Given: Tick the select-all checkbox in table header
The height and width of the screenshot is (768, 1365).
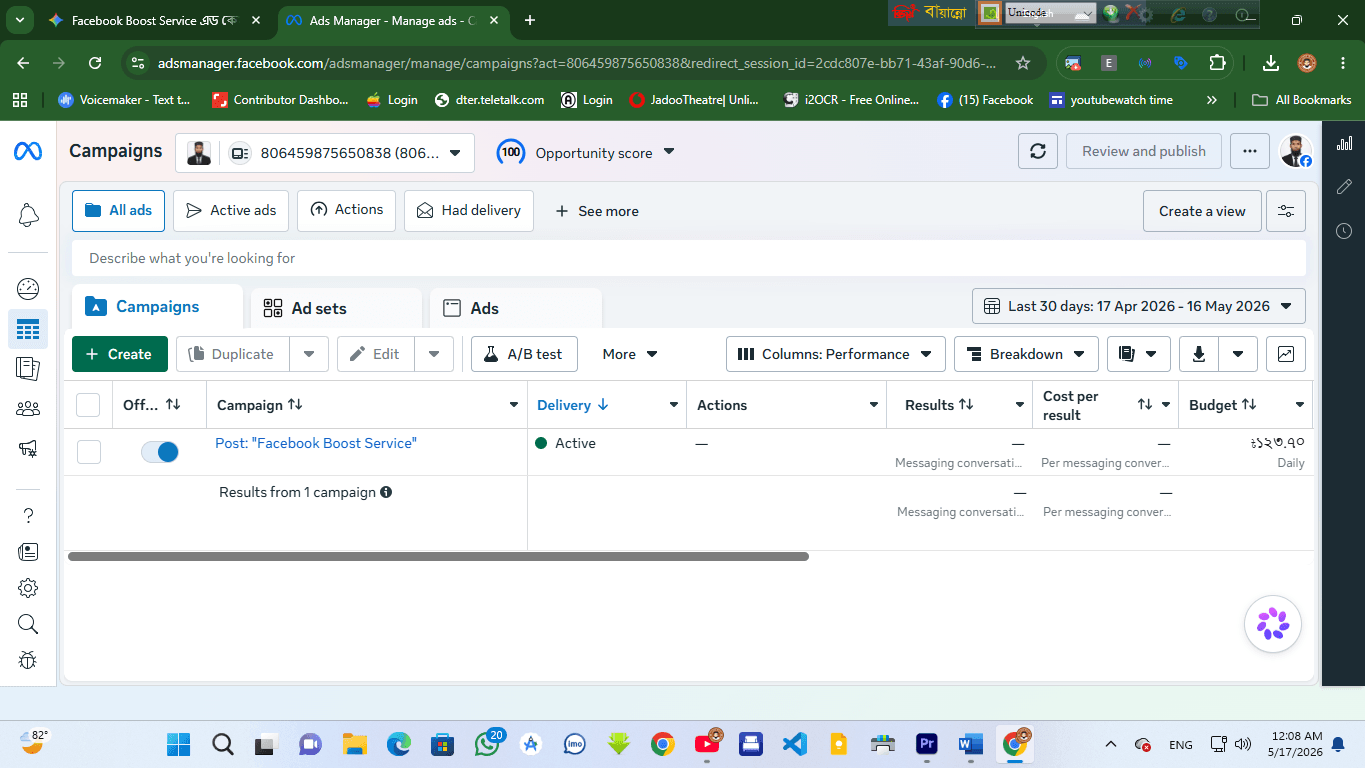Looking at the screenshot, I should click(x=88, y=405).
